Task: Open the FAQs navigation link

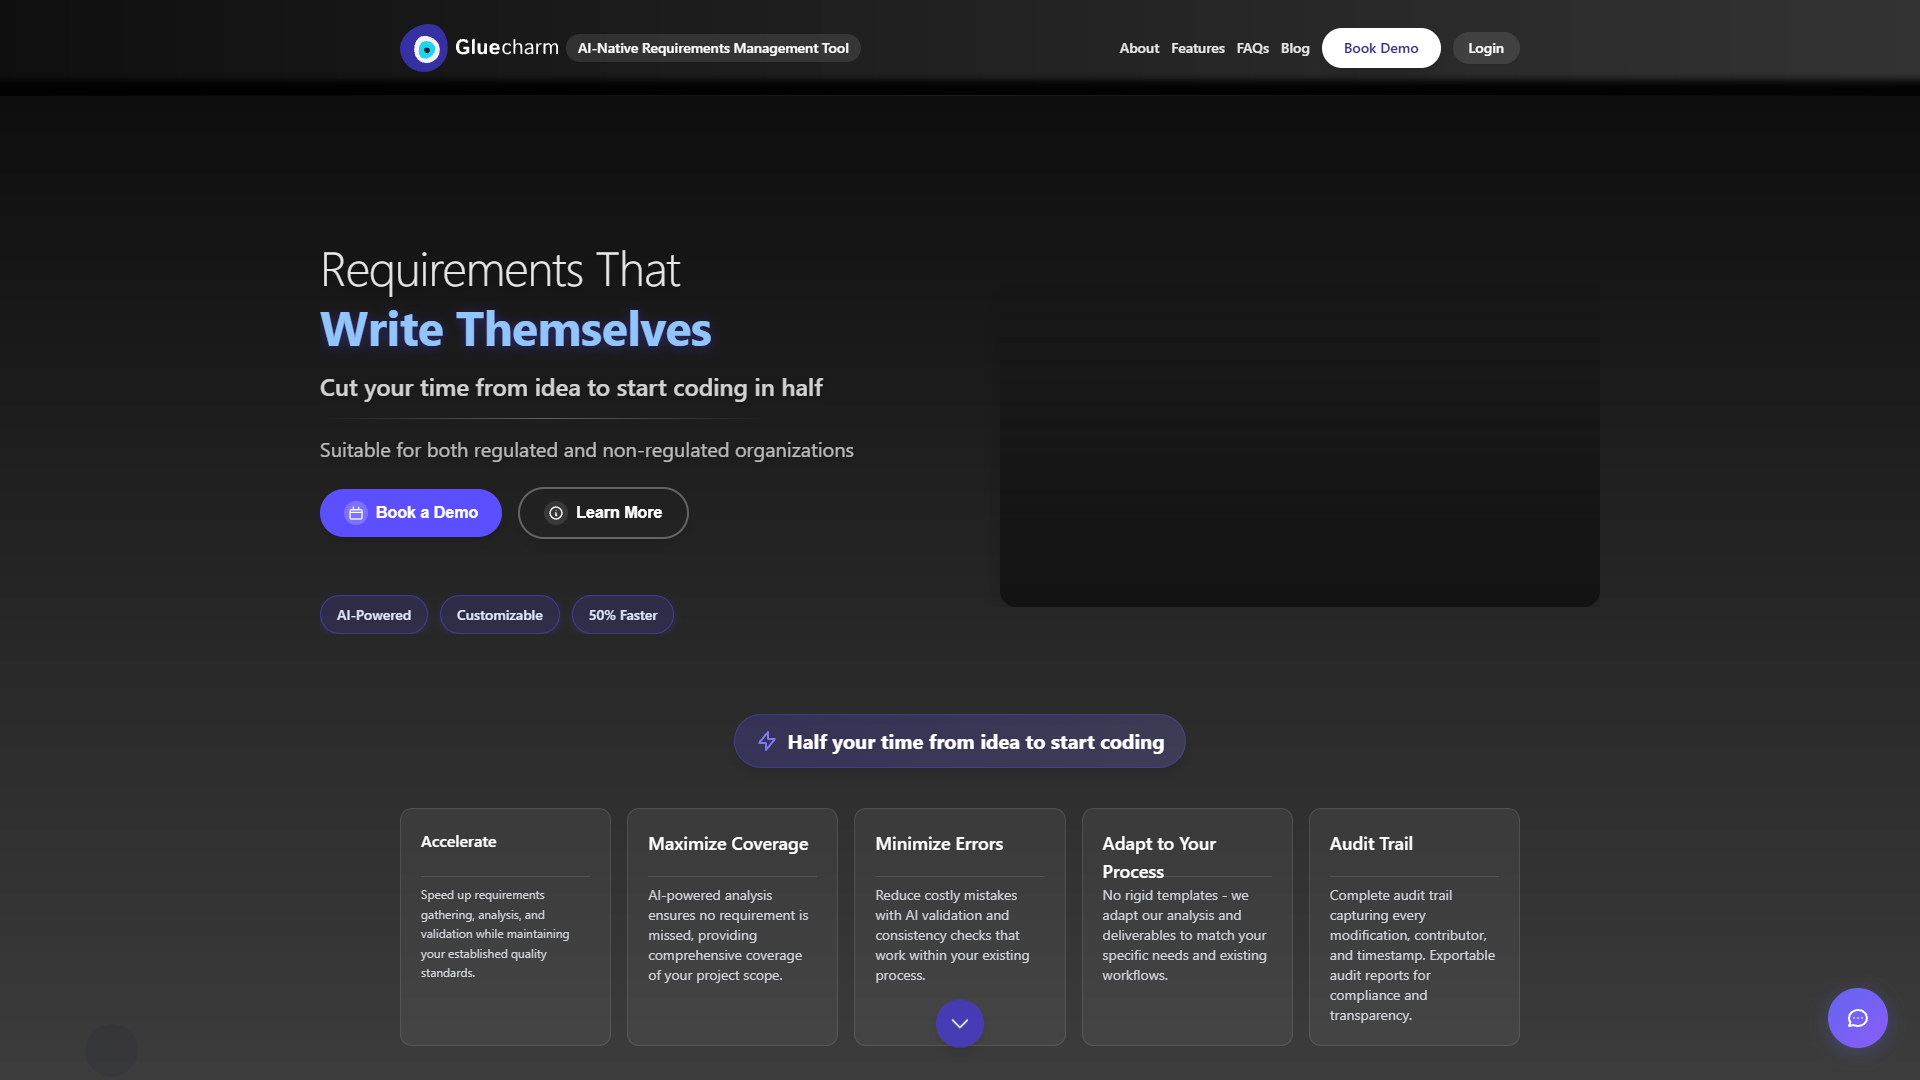Action: click(1252, 48)
